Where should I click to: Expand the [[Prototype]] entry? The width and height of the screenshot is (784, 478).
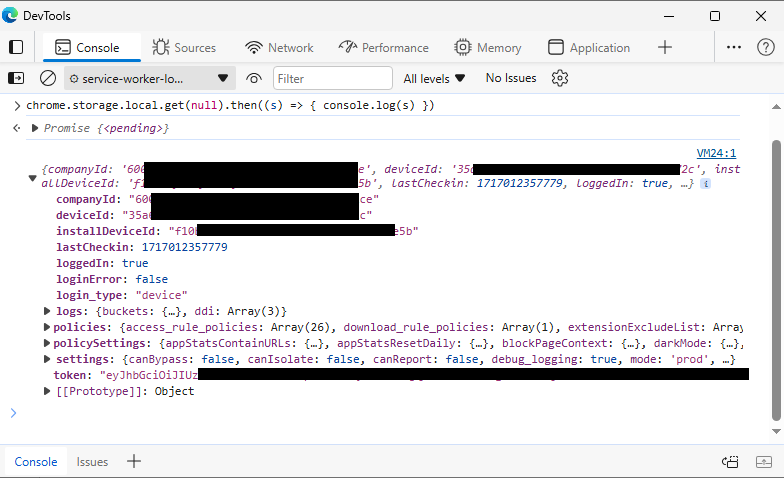pos(47,391)
